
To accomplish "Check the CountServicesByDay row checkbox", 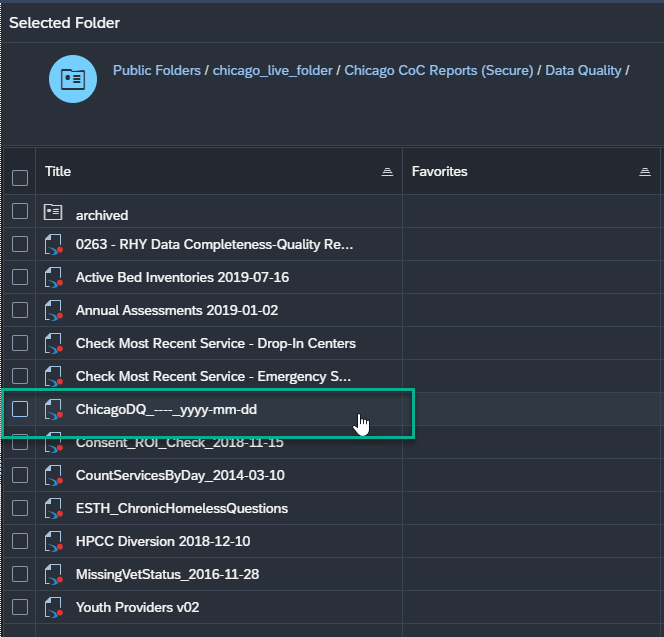I will (x=20, y=475).
